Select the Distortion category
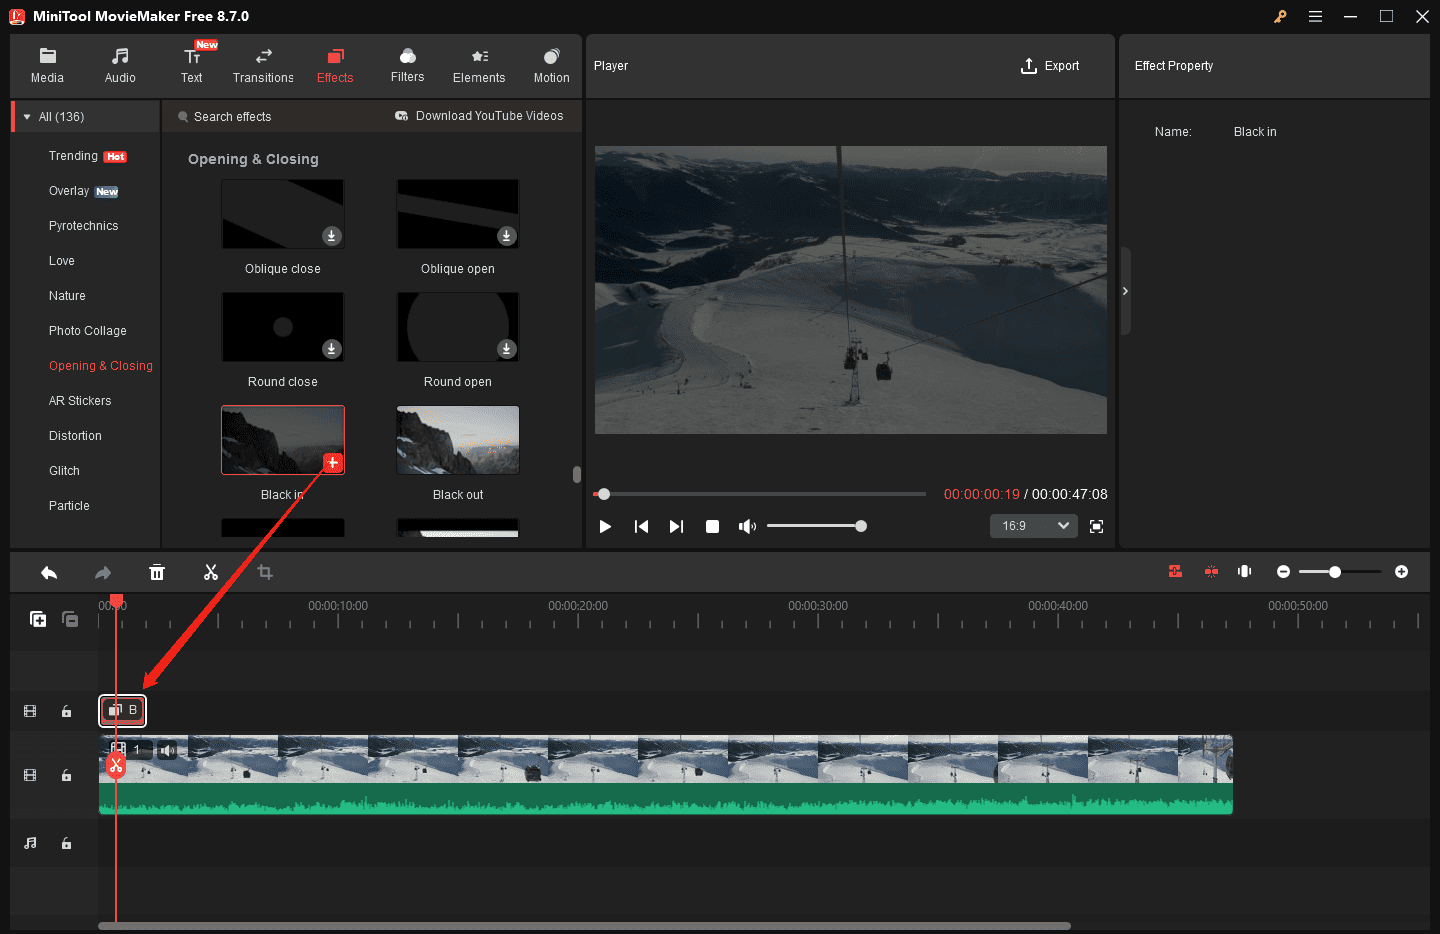The width and height of the screenshot is (1440, 934). (x=75, y=436)
